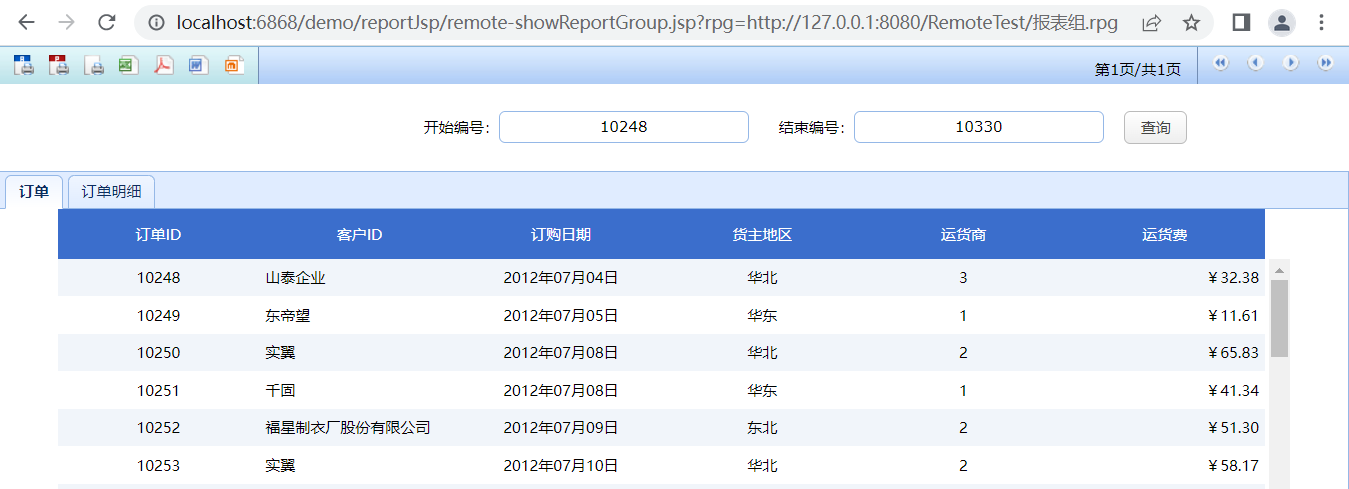Reload the browser page
Image resolution: width=1349 pixels, height=489 pixels.
pyautogui.click(x=106, y=22)
